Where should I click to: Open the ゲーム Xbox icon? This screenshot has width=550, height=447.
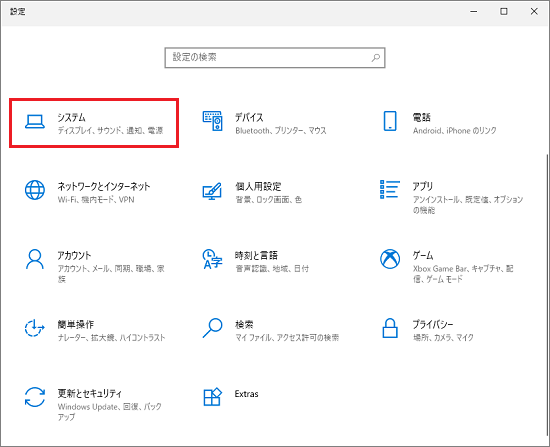(x=390, y=259)
